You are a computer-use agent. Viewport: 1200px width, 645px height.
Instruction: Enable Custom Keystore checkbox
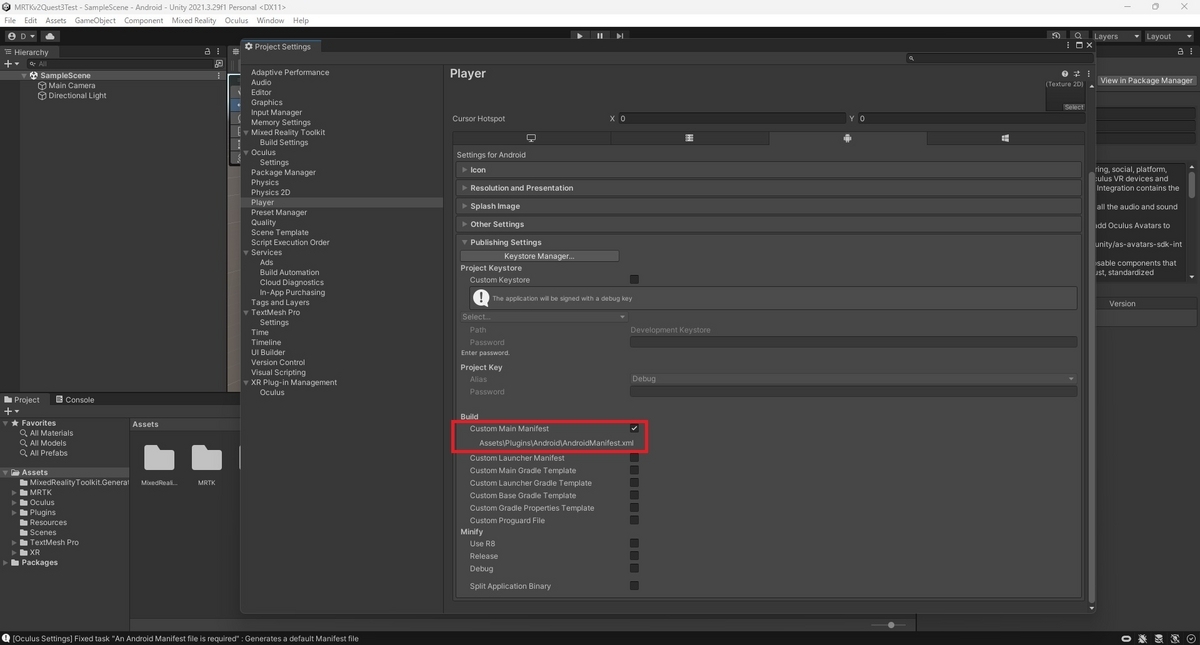[x=634, y=280]
